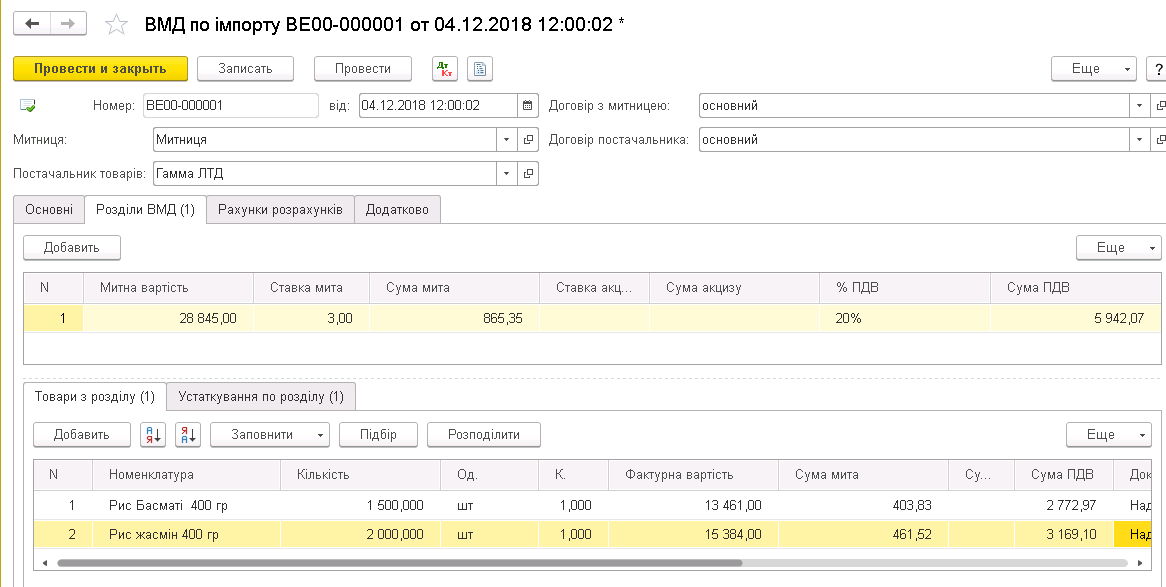
Task: Open the goods table Еще menu
Action: tap(1109, 435)
